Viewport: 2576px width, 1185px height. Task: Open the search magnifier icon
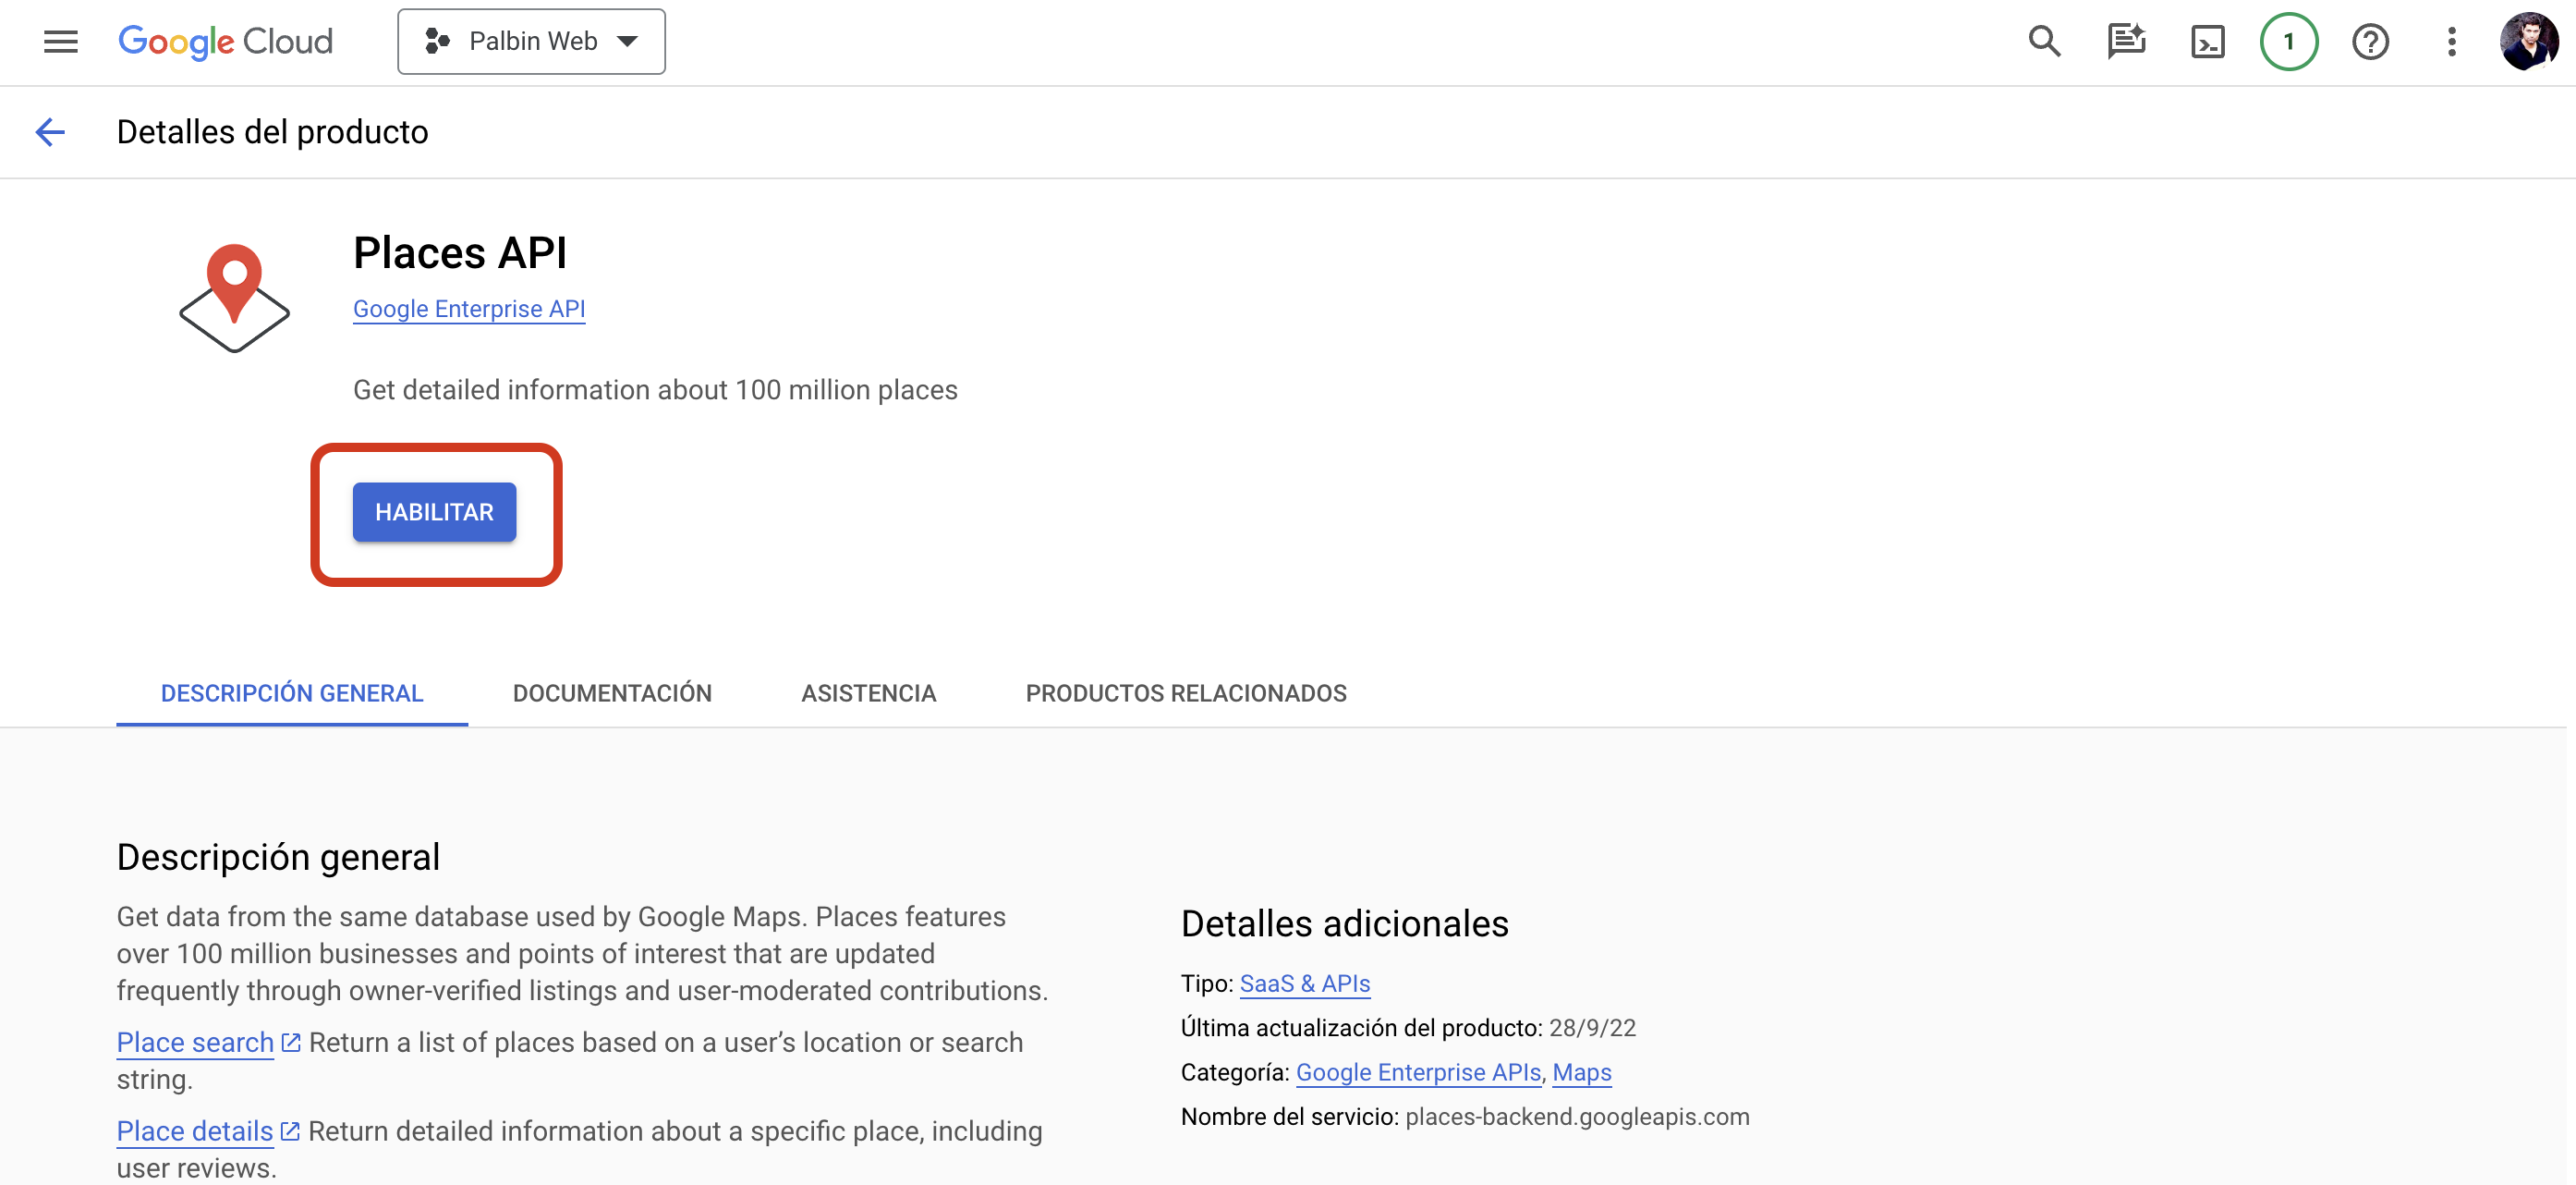pos(2044,42)
